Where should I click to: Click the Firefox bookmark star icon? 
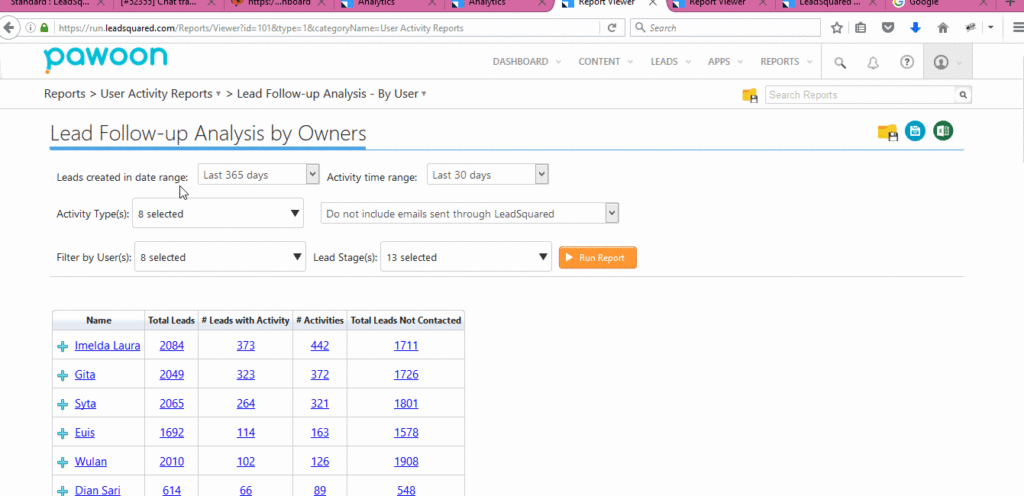tap(837, 28)
